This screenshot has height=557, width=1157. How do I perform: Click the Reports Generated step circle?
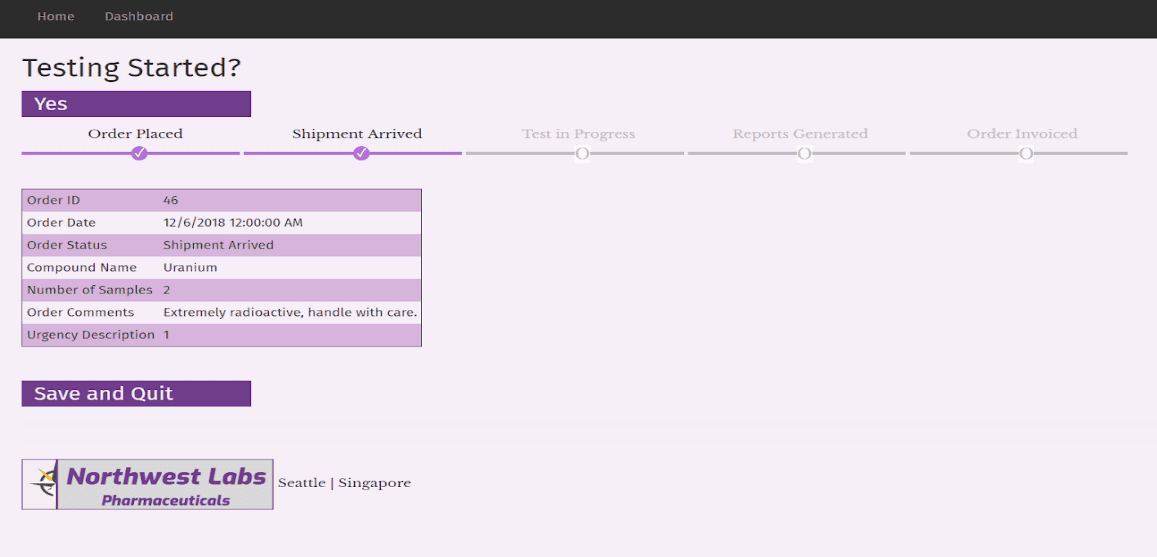click(804, 153)
